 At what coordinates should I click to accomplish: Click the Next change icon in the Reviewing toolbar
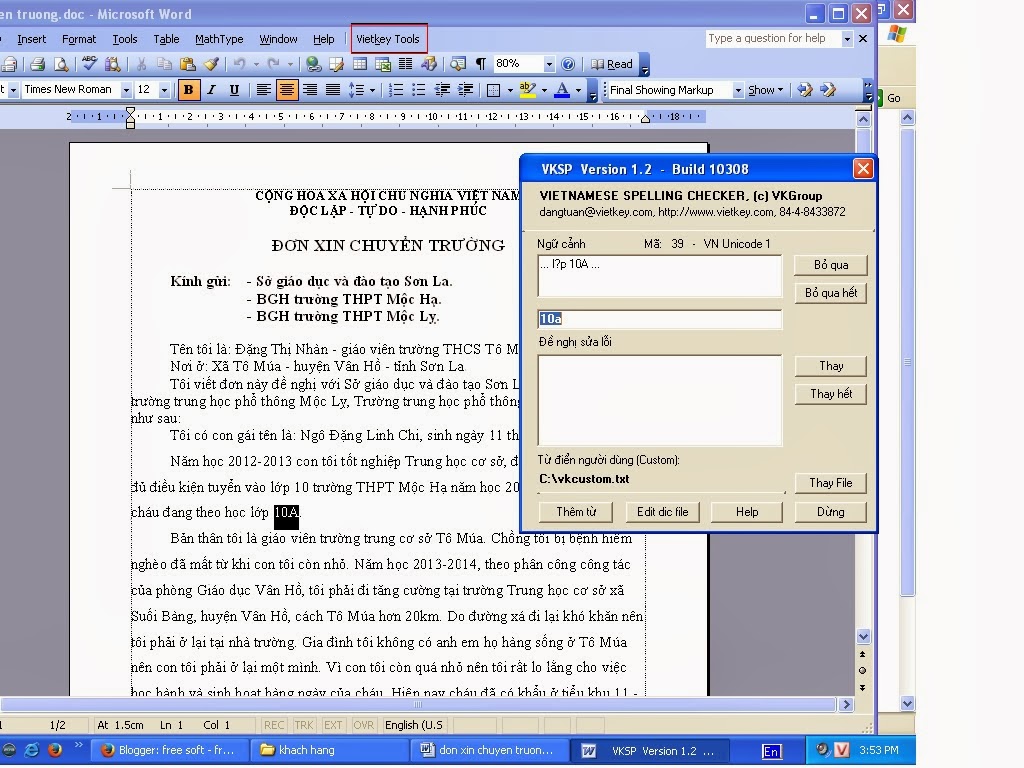(x=828, y=90)
